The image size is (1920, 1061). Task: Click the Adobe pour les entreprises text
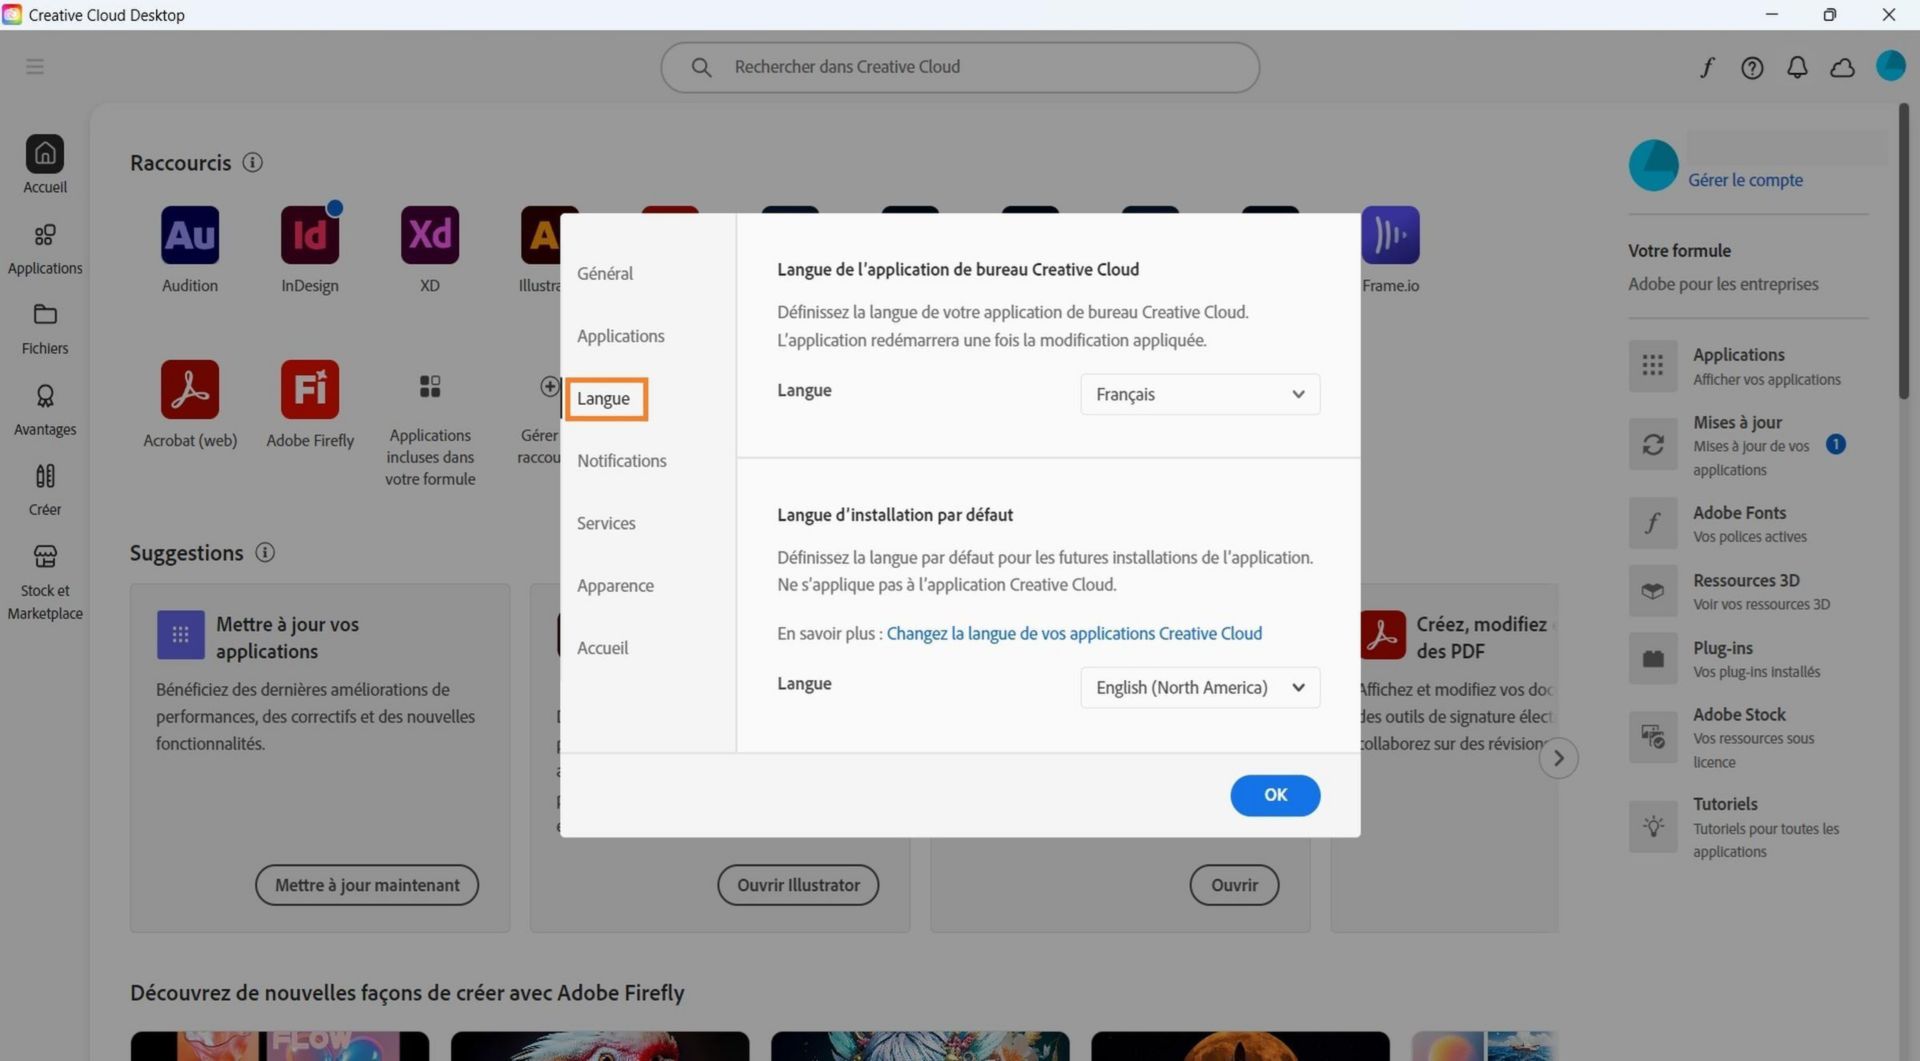pyautogui.click(x=1723, y=284)
